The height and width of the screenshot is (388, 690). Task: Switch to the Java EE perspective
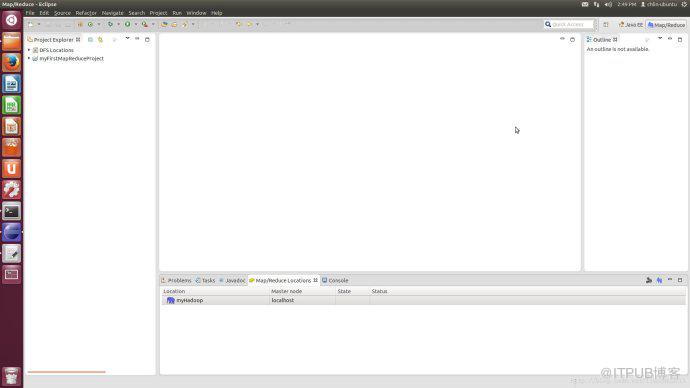click(631, 25)
